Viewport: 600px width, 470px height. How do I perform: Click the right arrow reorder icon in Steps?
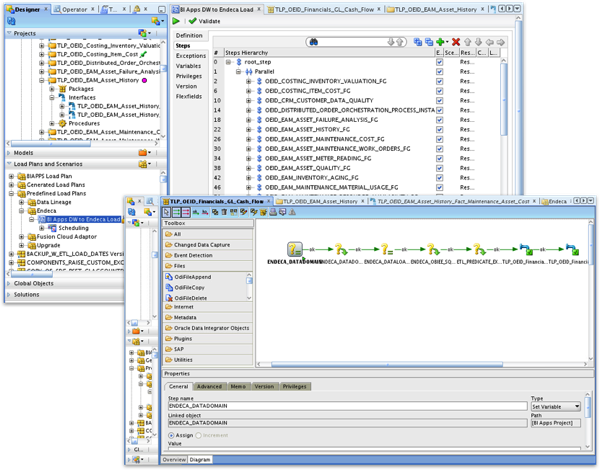[x=501, y=42]
